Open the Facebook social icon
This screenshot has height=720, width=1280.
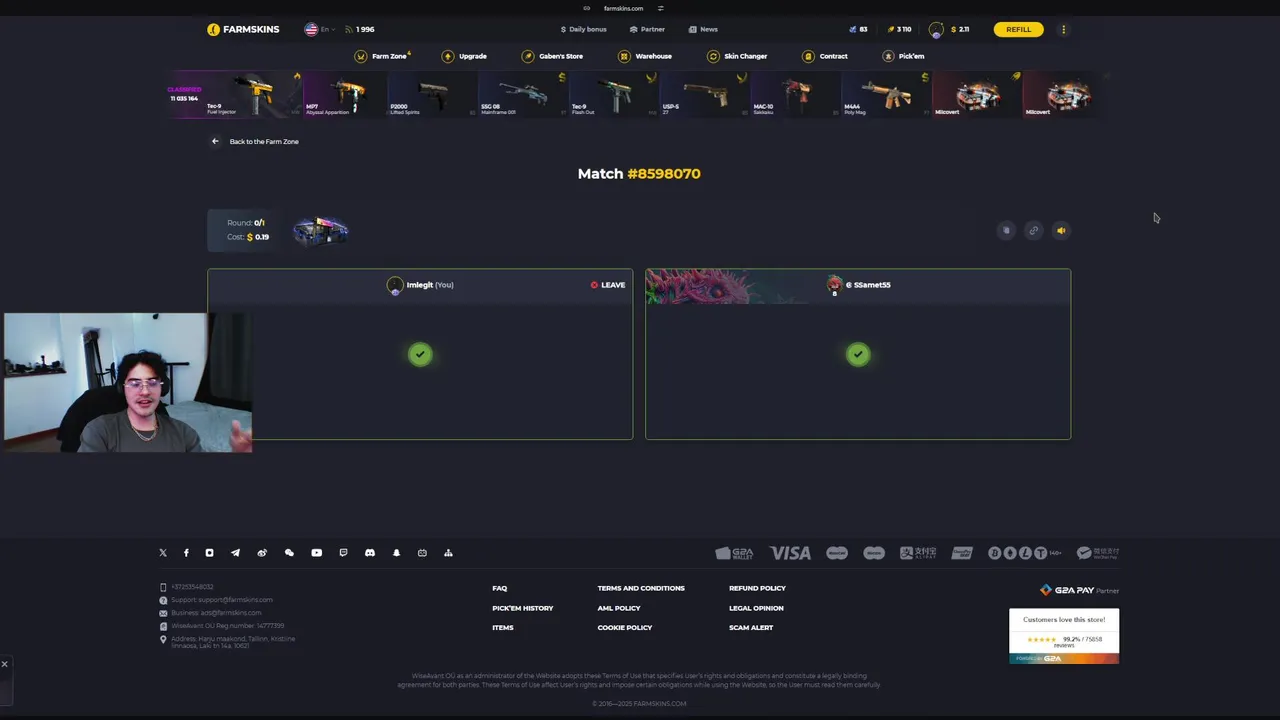[x=186, y=552]
